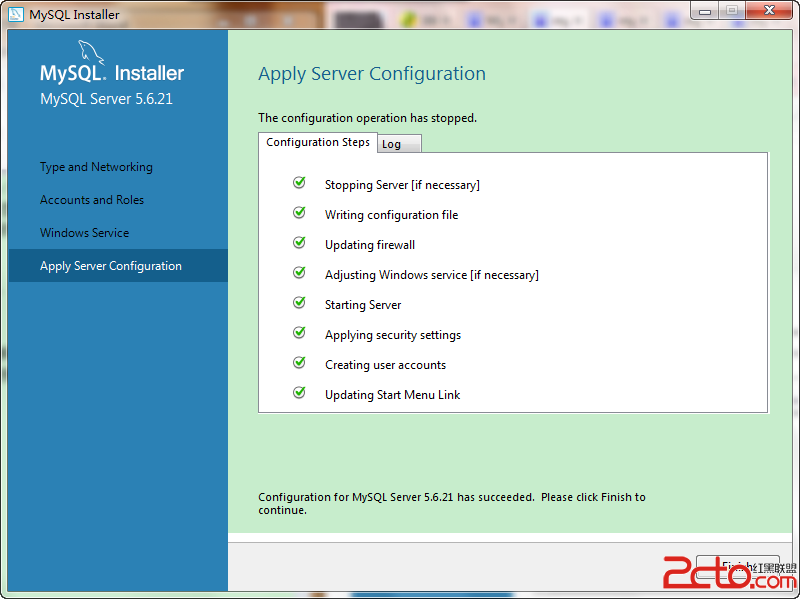Viewport: 800px width, 599px height.
Task: Click the Finish button
Action: click(x=738, y=566)
